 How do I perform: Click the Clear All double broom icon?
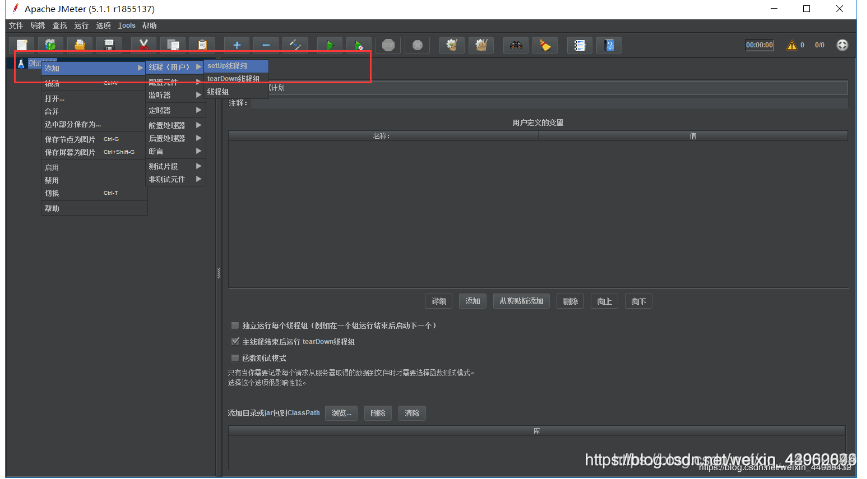pos(481,45)
